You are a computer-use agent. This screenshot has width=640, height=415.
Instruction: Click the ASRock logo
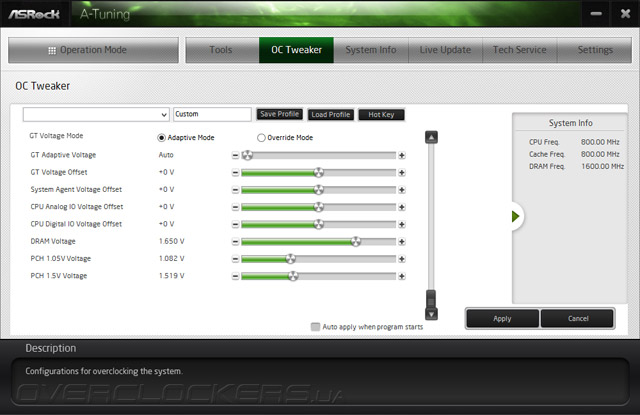(34, 14)
